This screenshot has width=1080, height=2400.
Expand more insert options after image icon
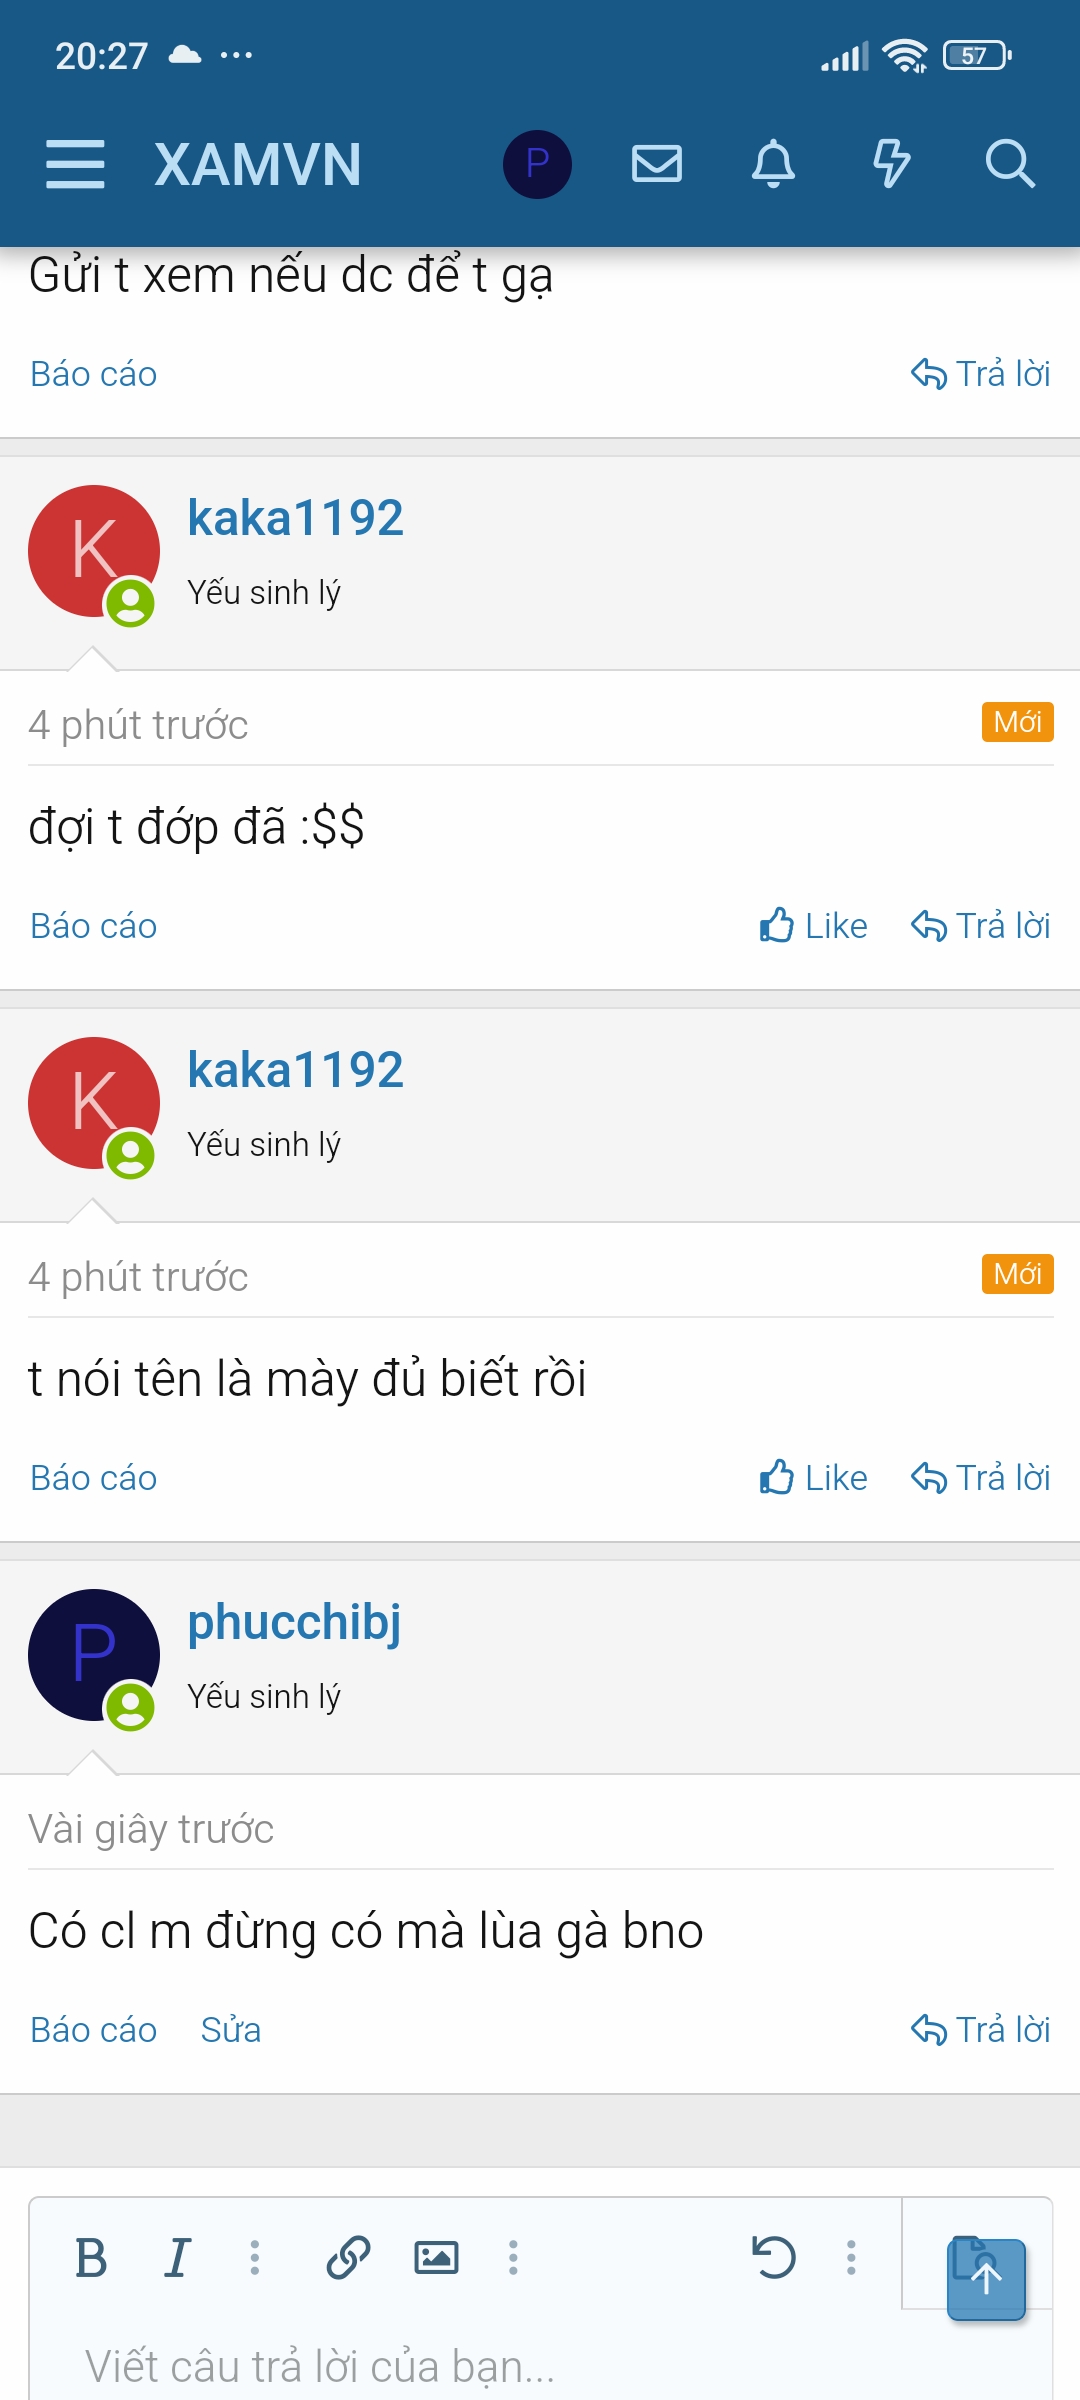pyautogui.click(x=513, y=2257)
